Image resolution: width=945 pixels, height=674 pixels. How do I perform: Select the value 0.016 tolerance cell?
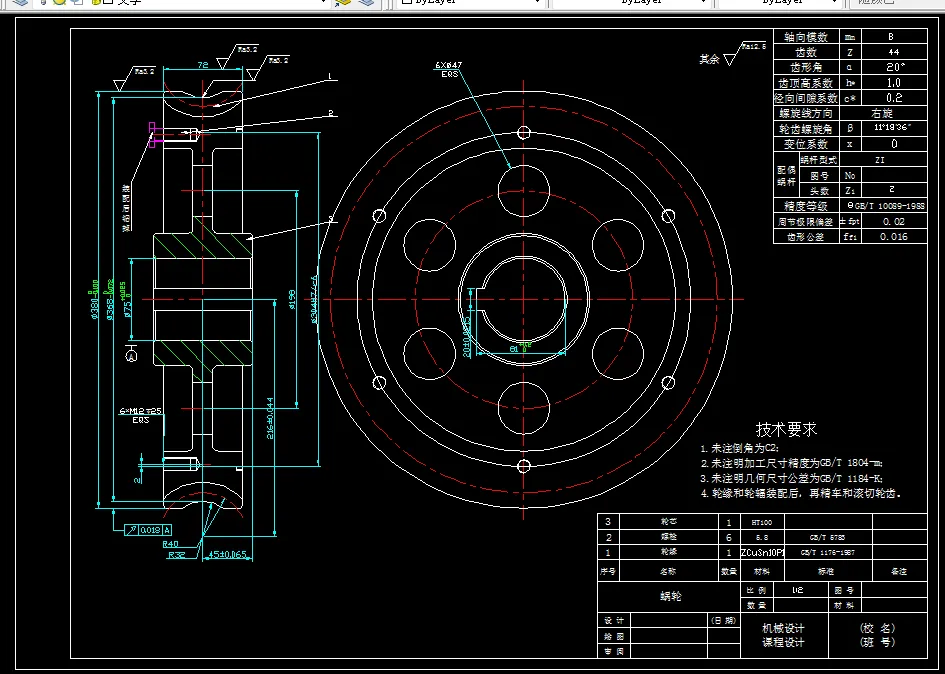pyautogui.click(x=894, y=237)
